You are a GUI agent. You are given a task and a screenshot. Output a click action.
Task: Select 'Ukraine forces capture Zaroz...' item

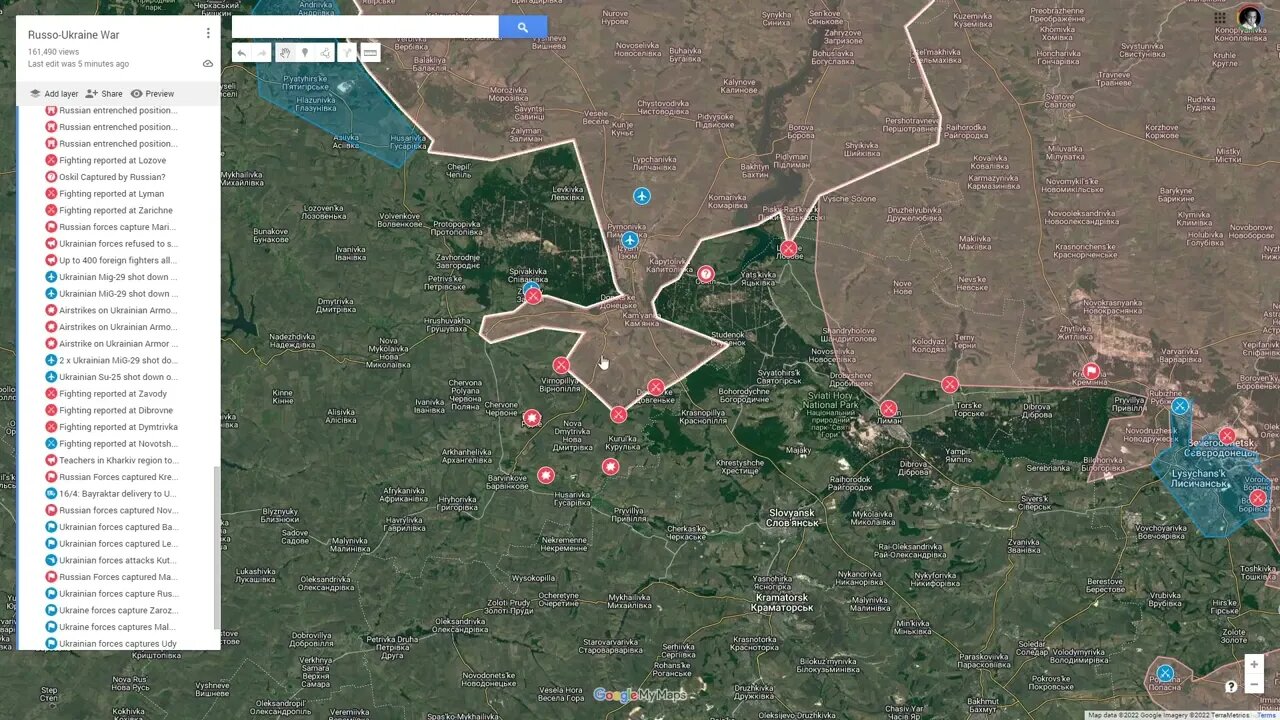[x=112, y=610]
